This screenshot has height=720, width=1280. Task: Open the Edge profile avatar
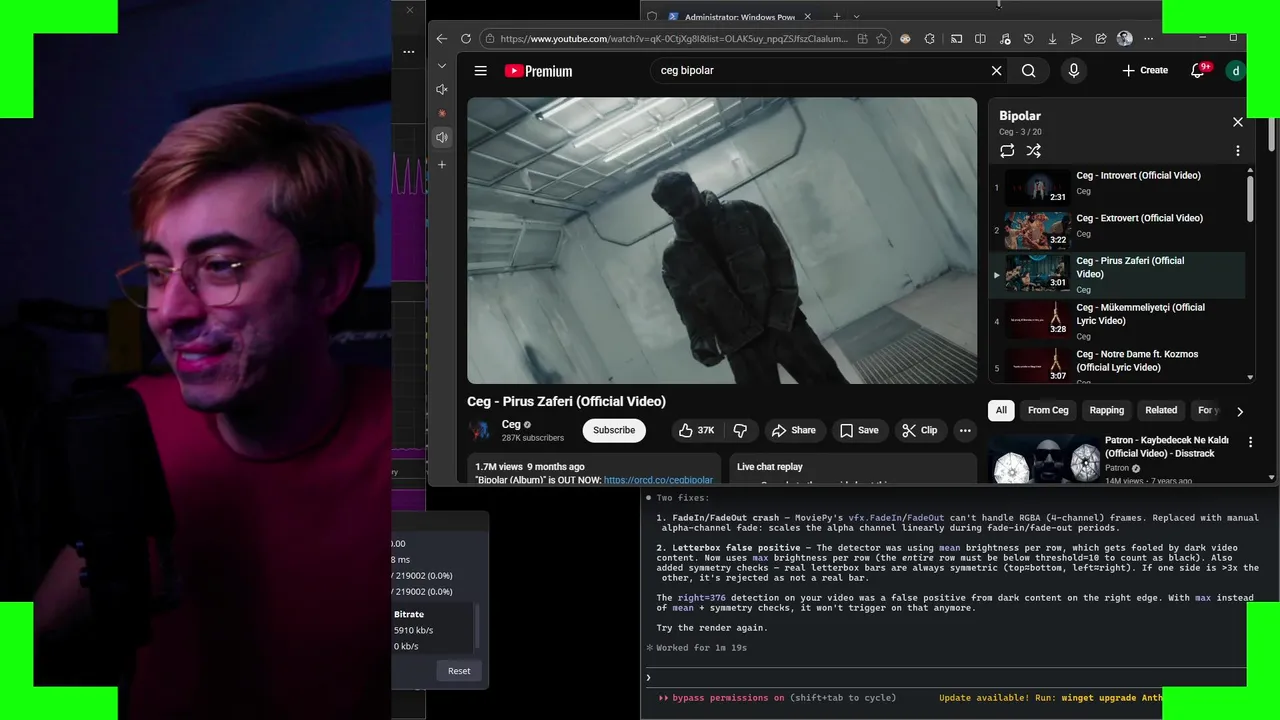tap(1124, 39)
